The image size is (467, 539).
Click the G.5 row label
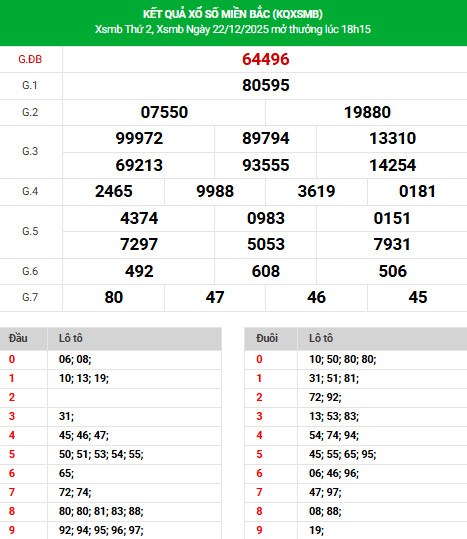coord(30,231)
